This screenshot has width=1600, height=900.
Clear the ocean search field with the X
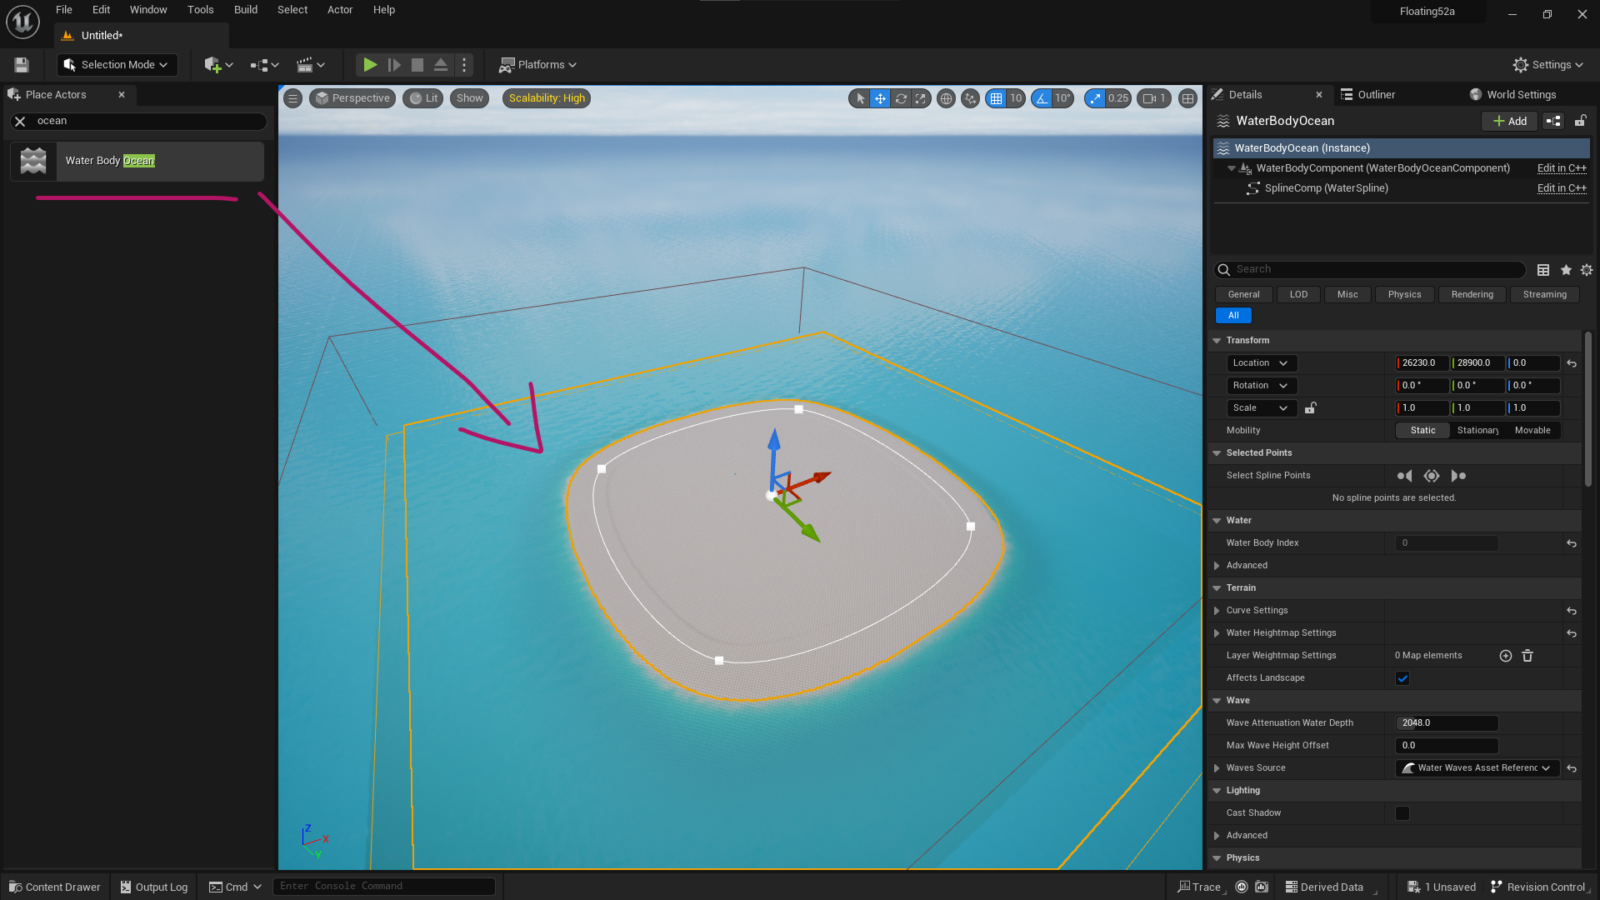(19, 121)
